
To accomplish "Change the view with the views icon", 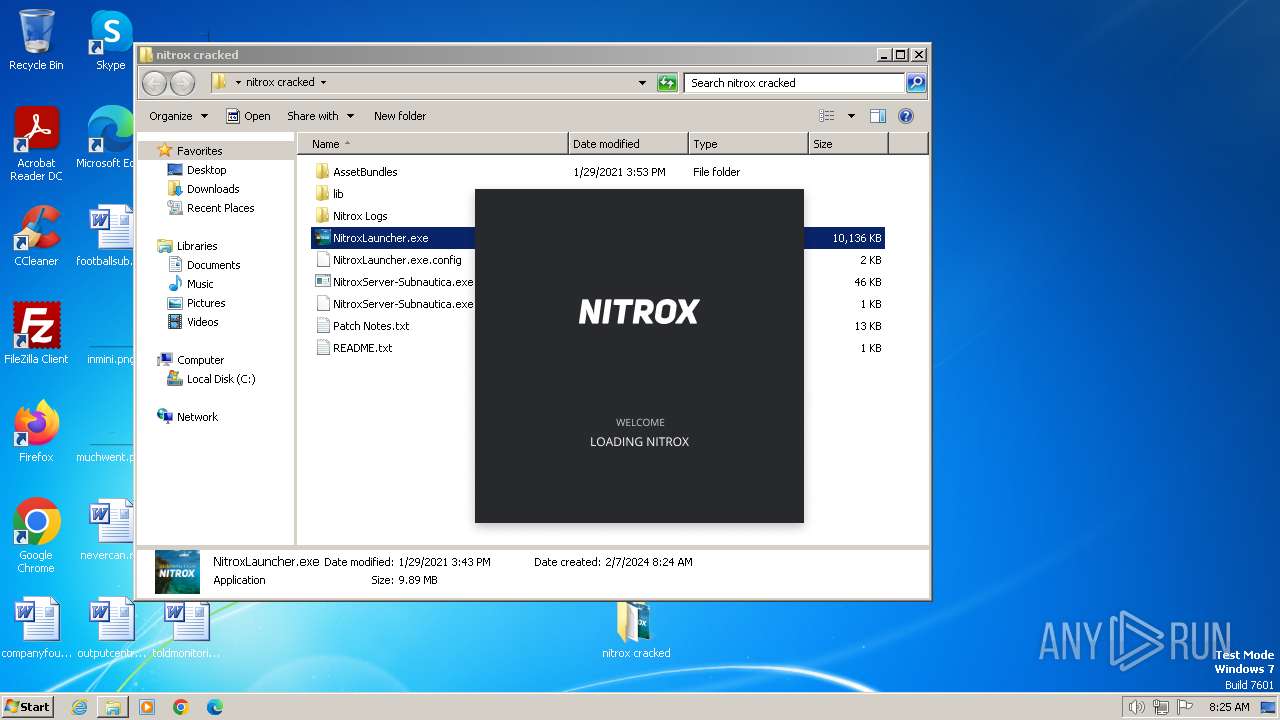I will point(827,116).
